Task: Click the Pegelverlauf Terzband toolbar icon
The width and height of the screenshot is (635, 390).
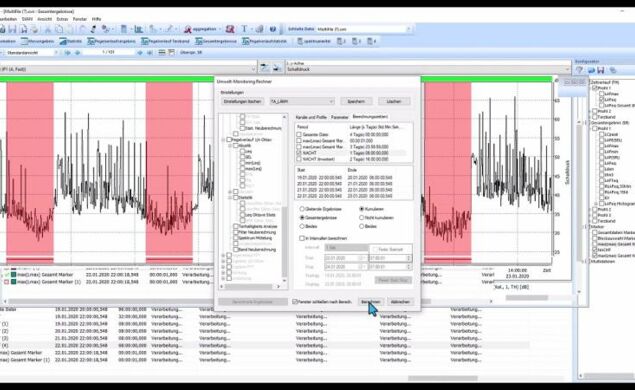Action: click(165, 41)
